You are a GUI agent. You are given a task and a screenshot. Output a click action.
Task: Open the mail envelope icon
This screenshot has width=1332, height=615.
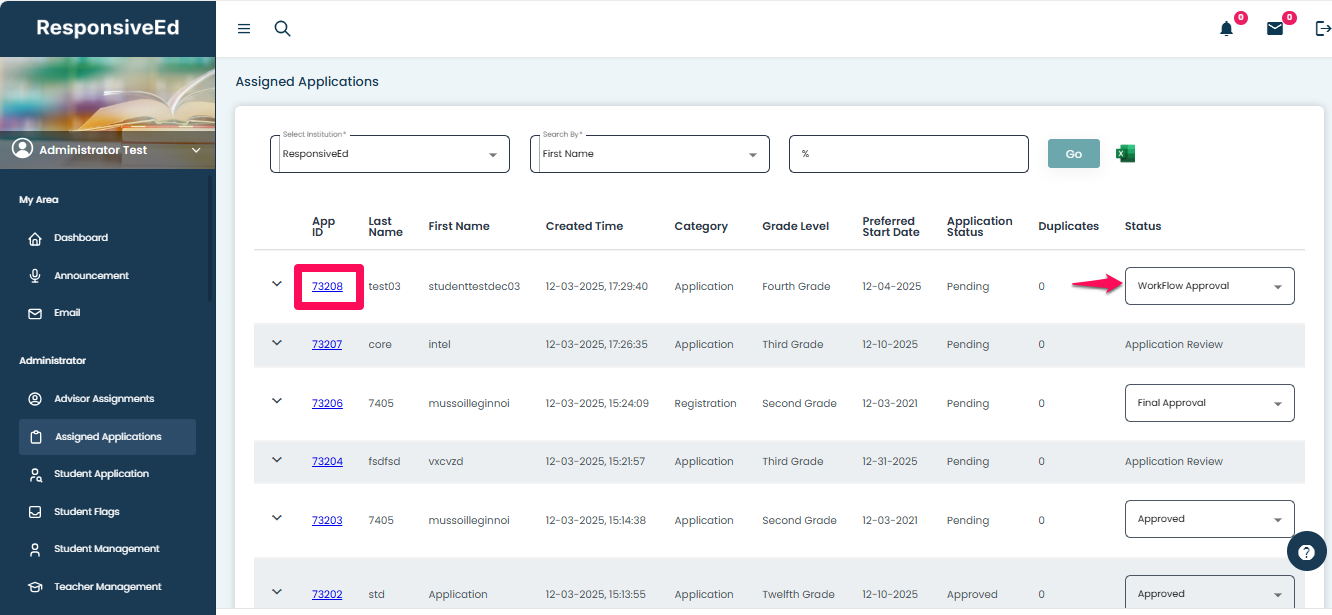coord(1275,29)
